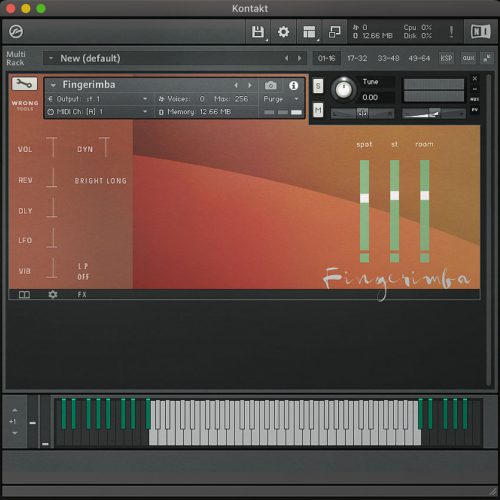Solo the Fingerimba instrument
This screenshot has height=500, width=500.
(318, 86)
